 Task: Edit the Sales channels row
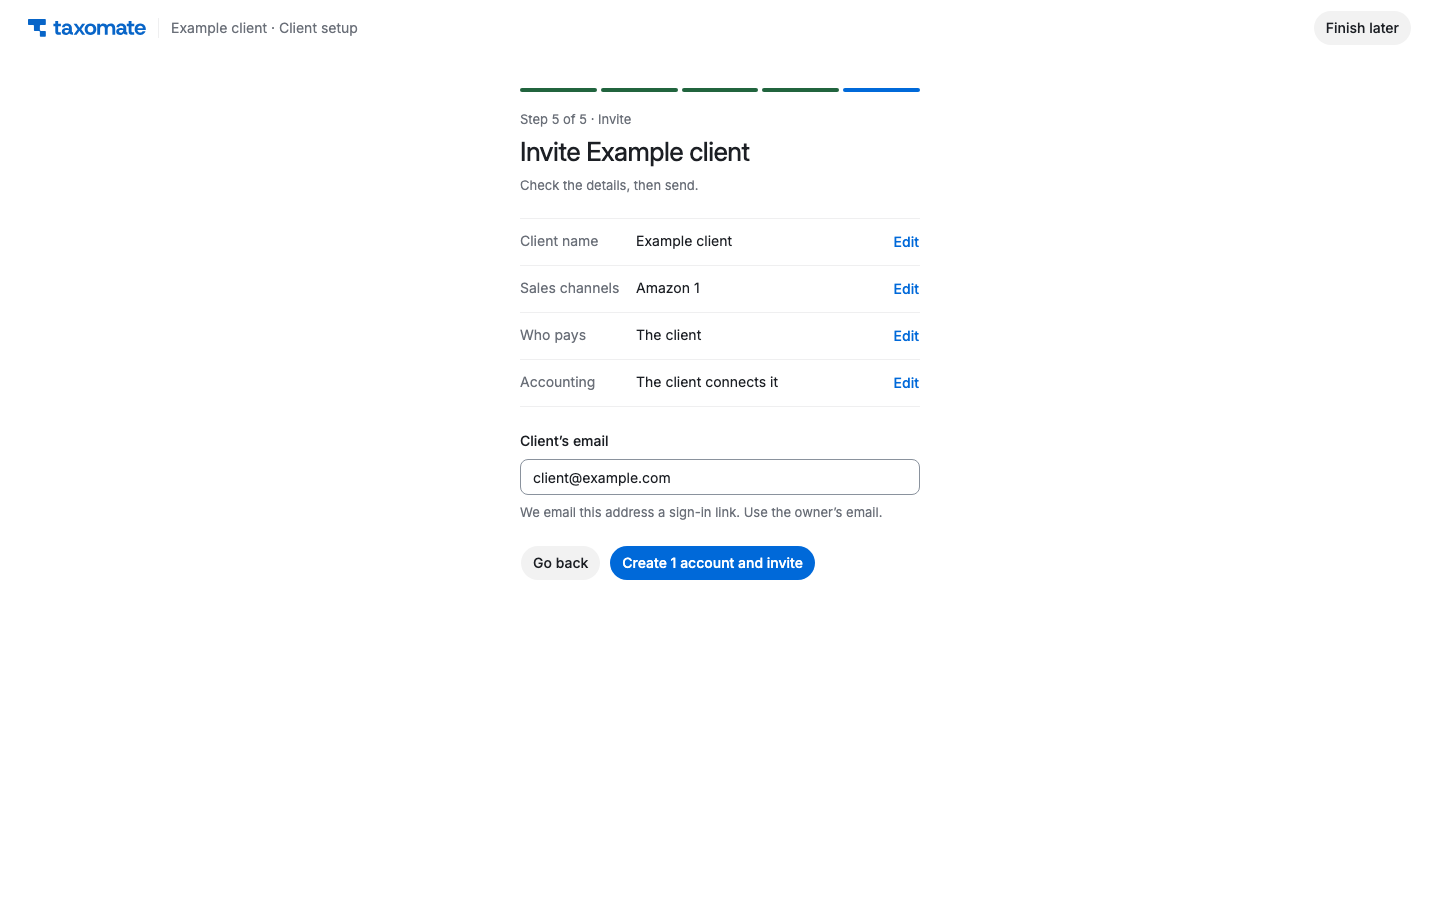[x=906, y=289]
